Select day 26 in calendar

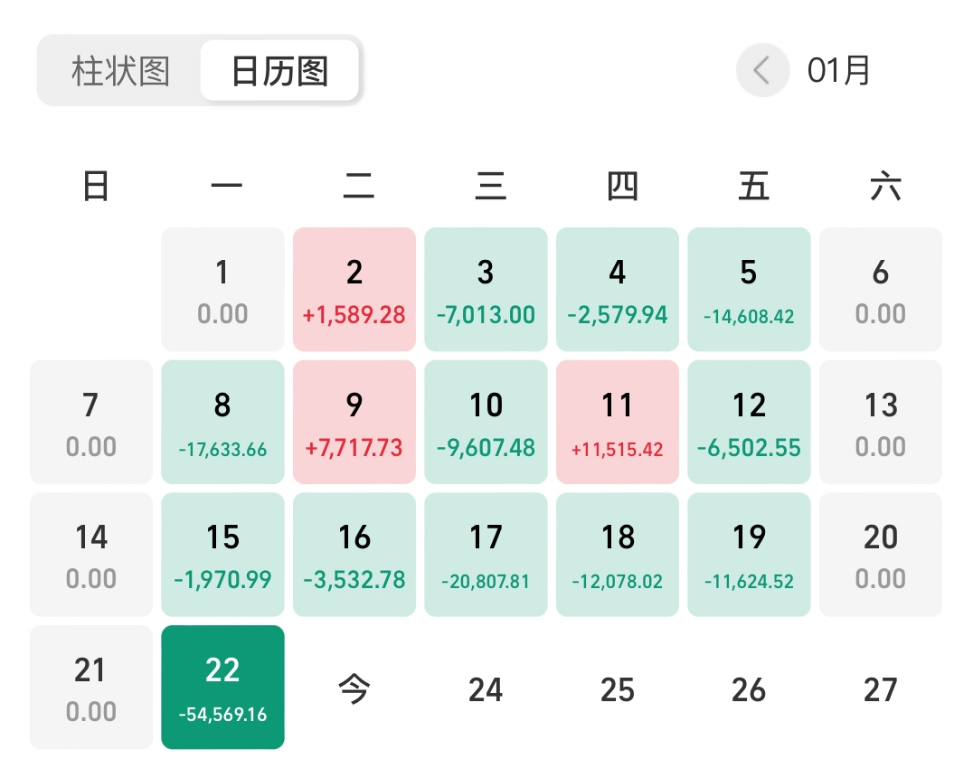pyautogui.click(x=749, y=689)
